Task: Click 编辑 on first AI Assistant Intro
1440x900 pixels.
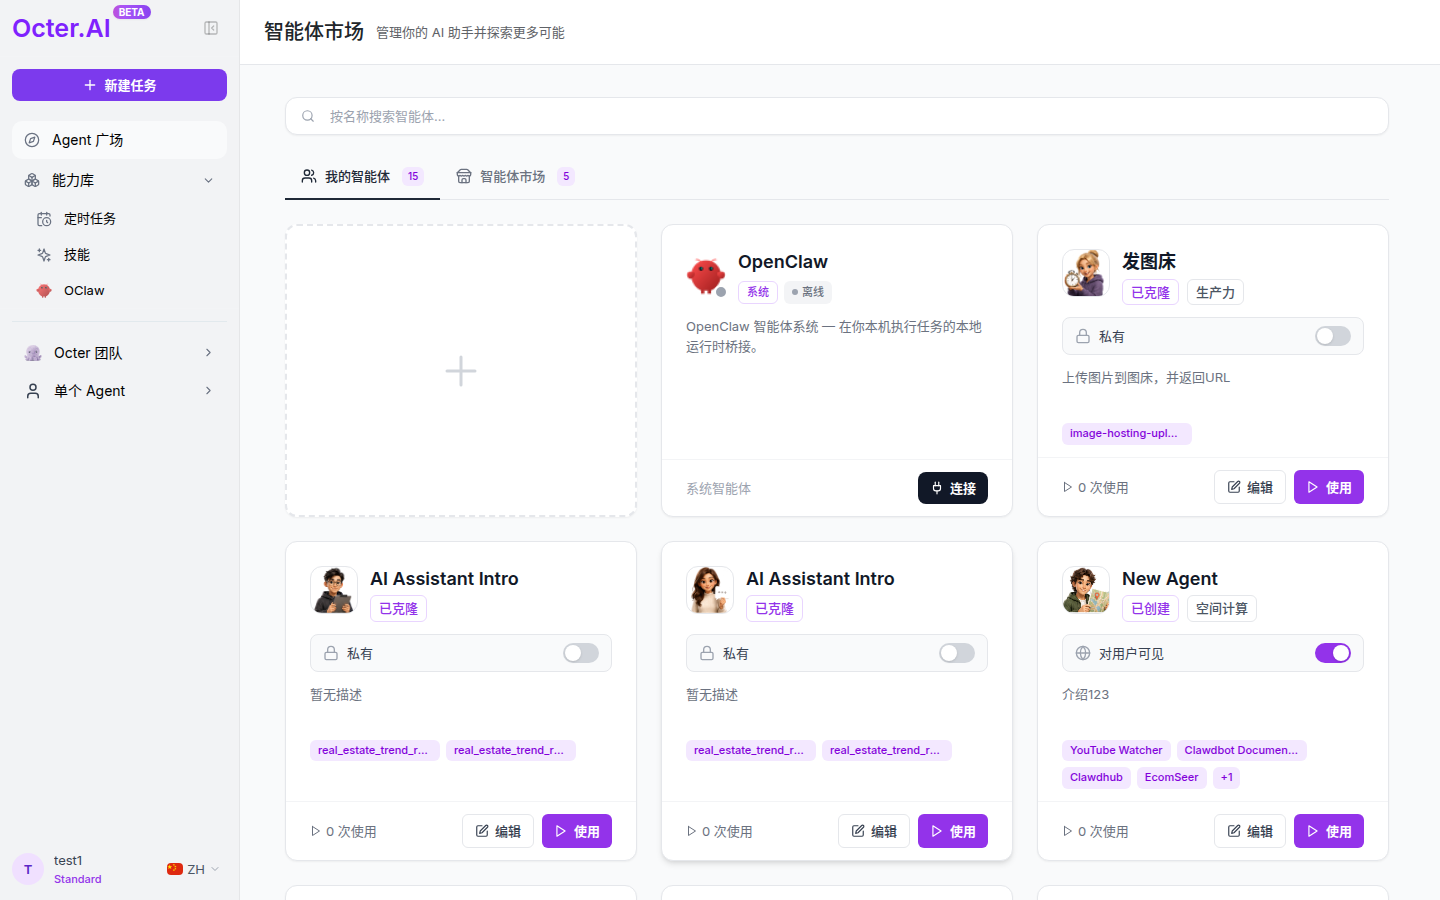Action: point(498,831)
